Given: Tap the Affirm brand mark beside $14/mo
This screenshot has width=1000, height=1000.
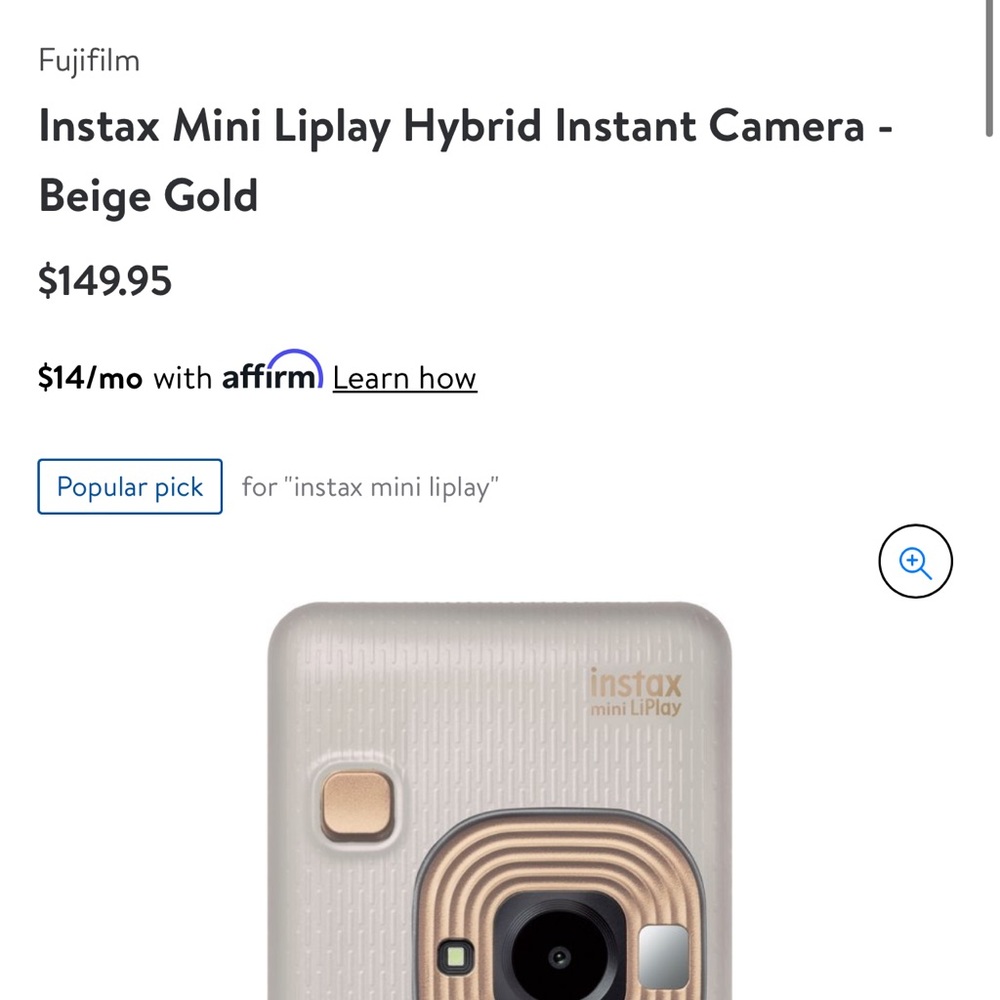Looking at the screenshot, I should click(272, 375).
